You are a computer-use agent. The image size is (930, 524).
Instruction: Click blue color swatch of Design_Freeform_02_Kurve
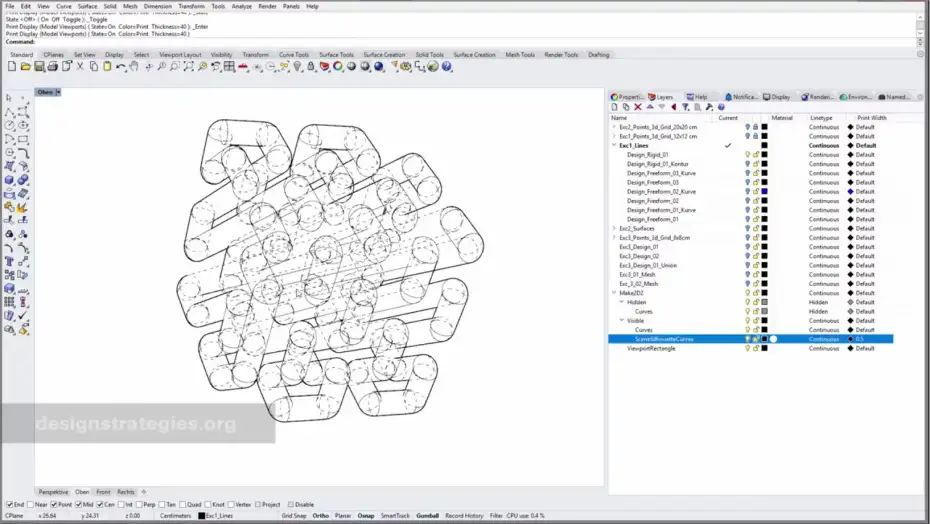[765, 192]
